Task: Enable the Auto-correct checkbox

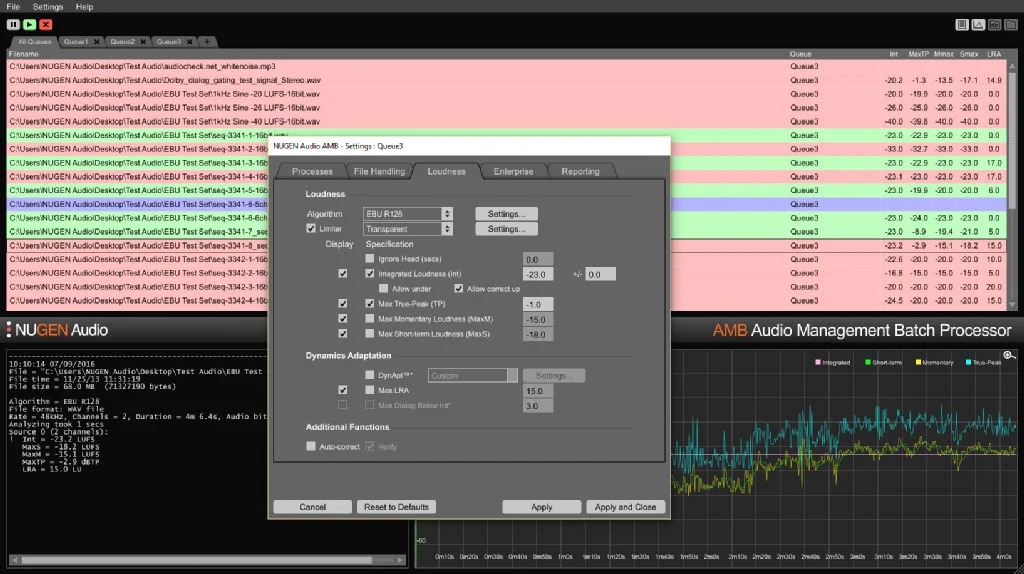Action: [x=311, y=447]
